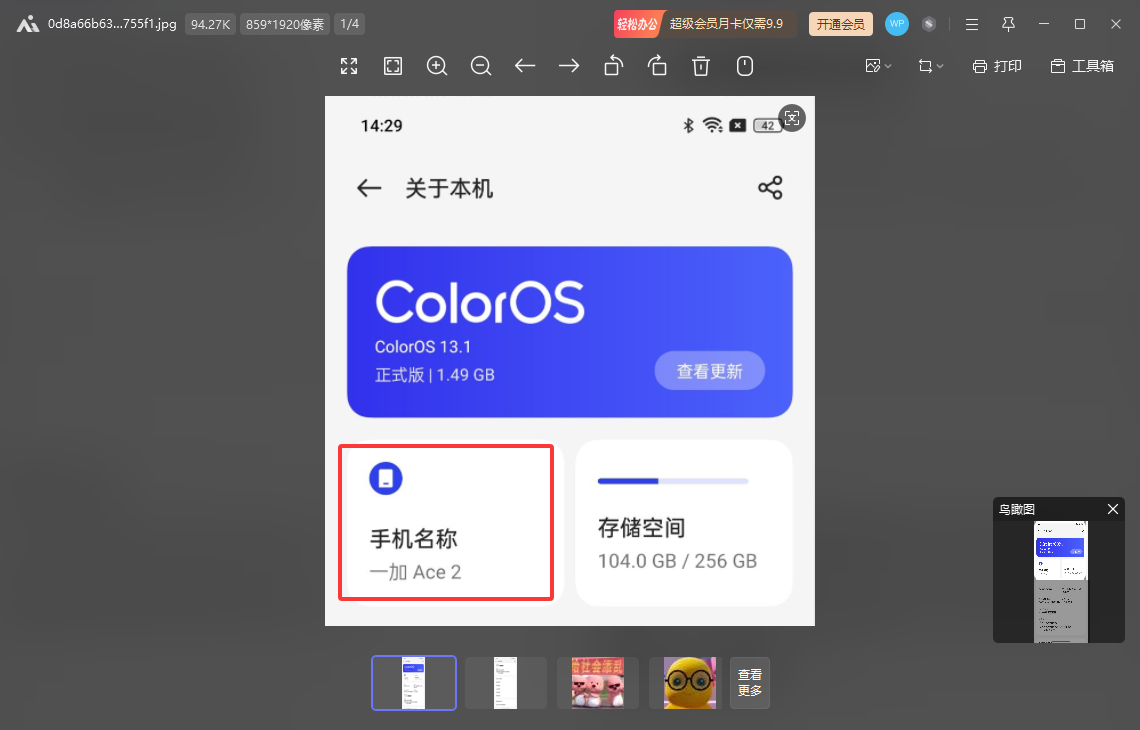Select the yellow character with glasses thumbnail
Viewport: 1140px width, 730px height.
[689, 683]
